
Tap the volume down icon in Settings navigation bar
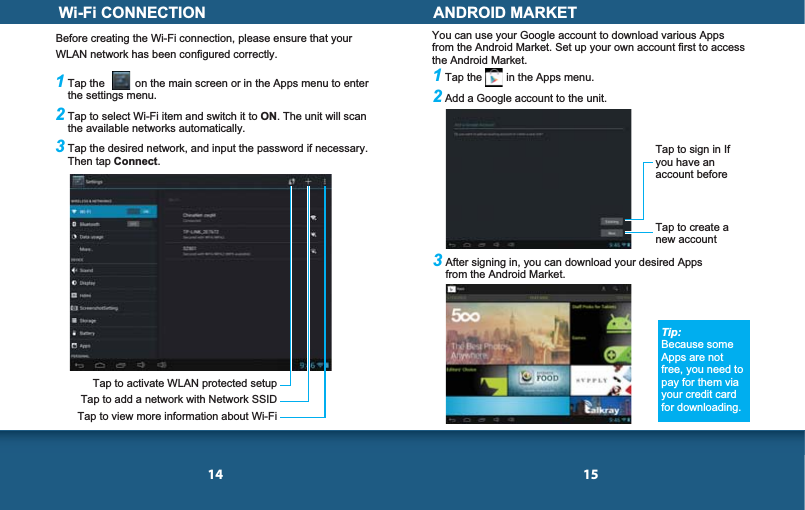click(x=141, y=365)
